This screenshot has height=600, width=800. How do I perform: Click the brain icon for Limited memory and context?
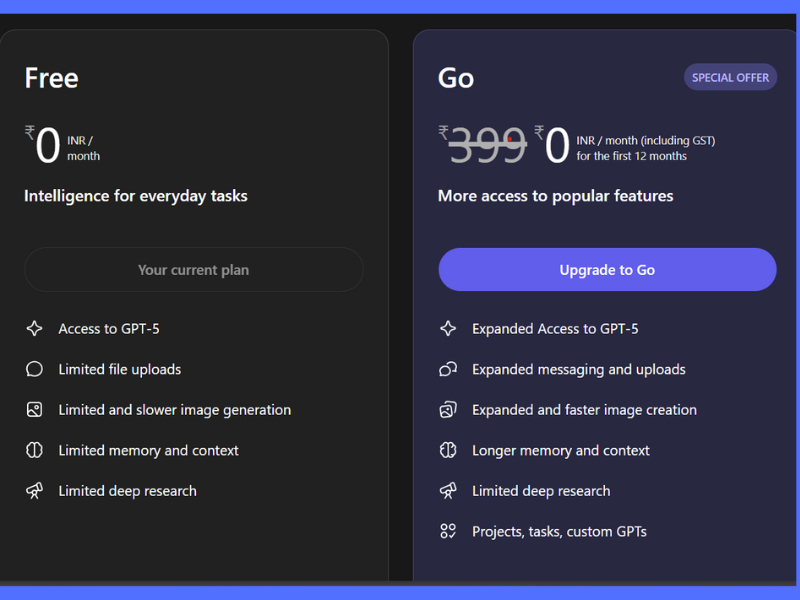pos(34,450)
